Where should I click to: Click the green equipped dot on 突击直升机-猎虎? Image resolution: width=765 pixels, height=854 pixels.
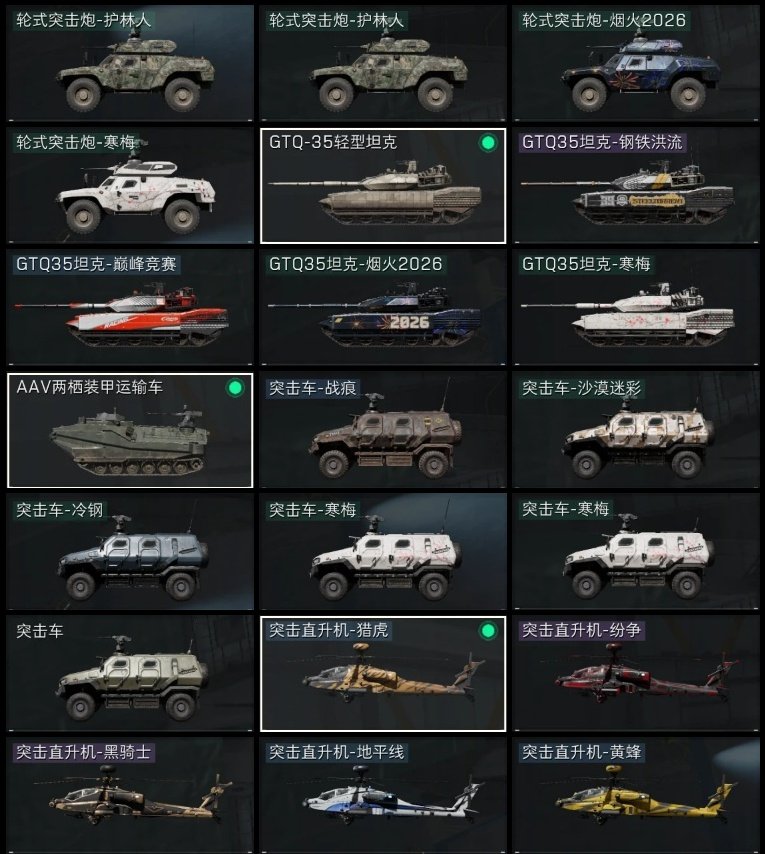(488, 631)
